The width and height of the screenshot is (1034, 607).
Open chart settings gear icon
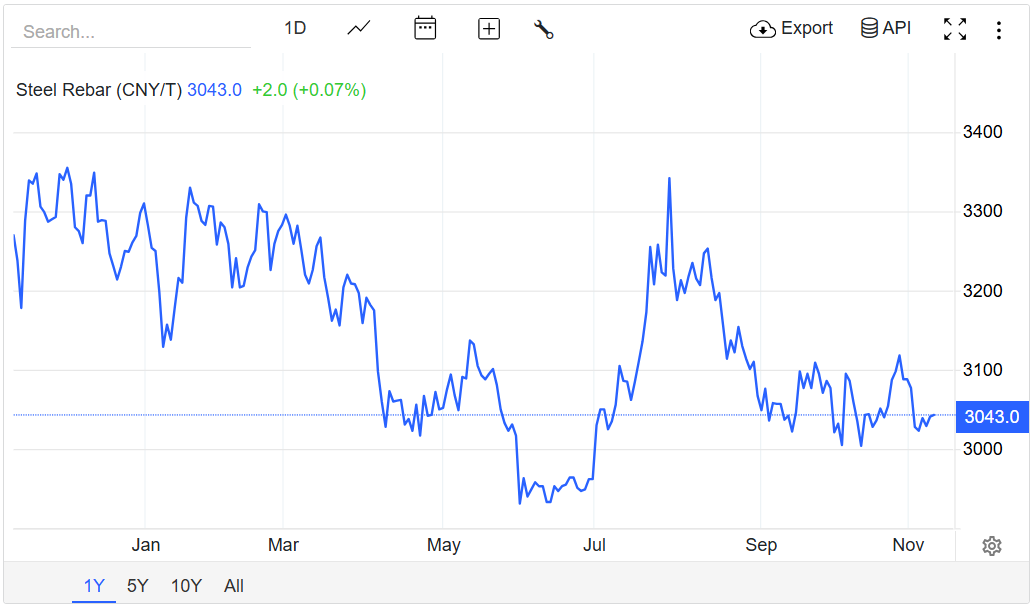(x=992, y=546)
